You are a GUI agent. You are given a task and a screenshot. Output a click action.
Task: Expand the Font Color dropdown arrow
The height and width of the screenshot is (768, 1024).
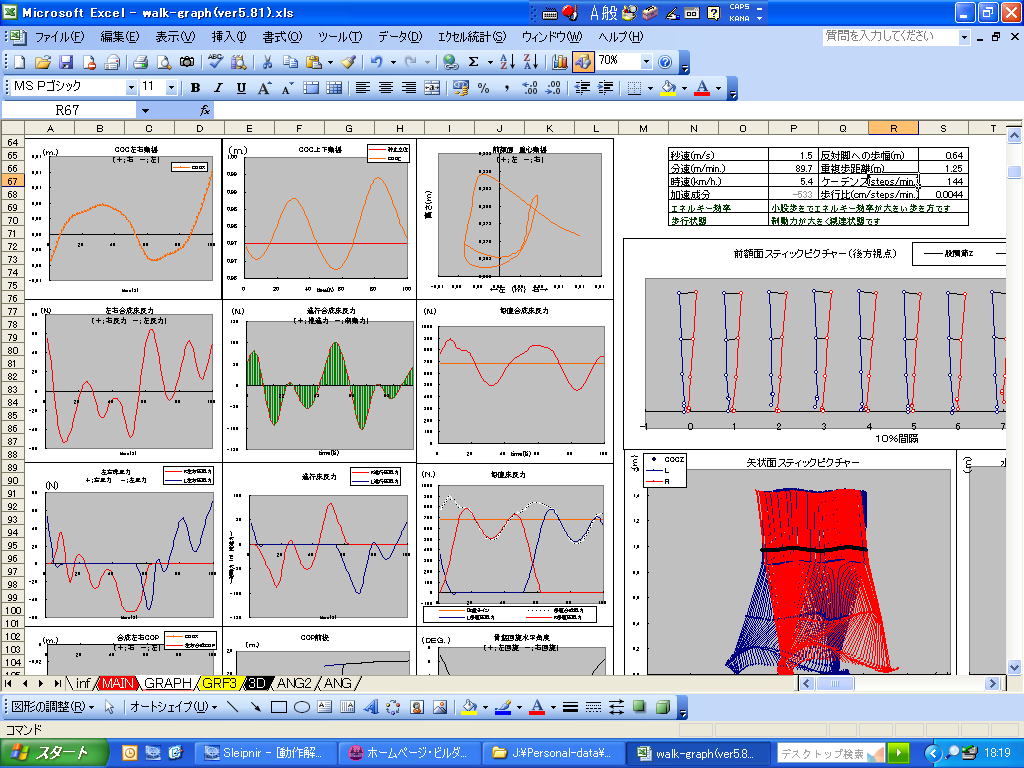pos(718,88)
